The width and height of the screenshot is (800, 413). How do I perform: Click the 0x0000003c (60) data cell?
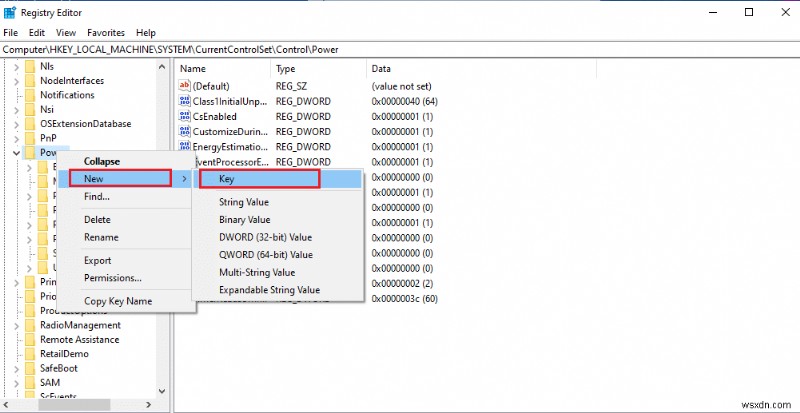coord(405,299)
